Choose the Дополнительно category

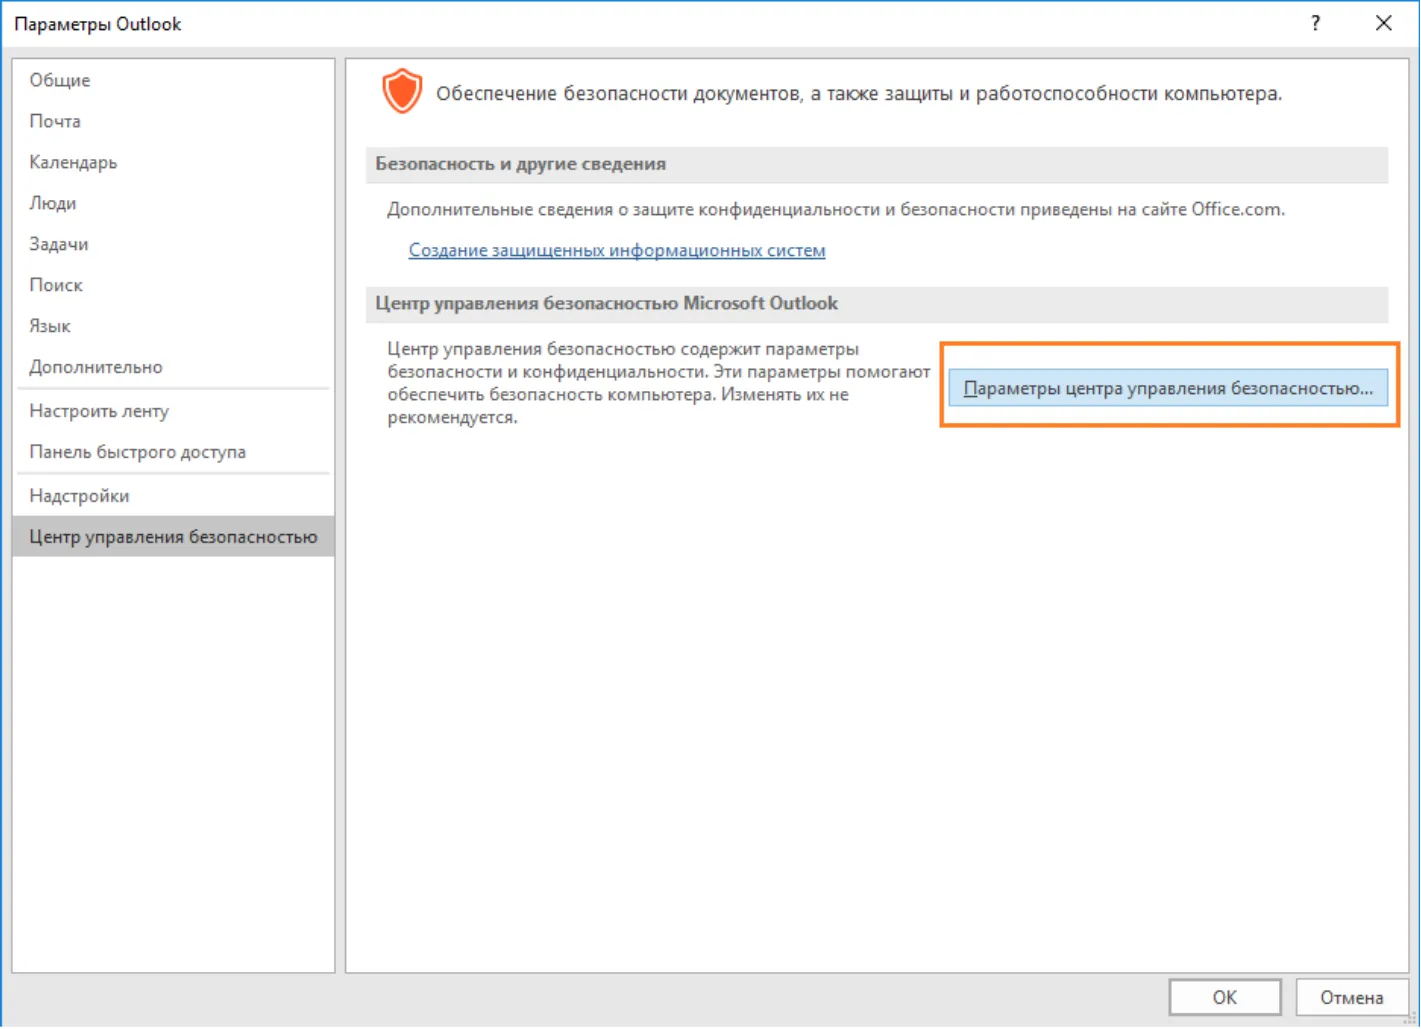[173, 367]
